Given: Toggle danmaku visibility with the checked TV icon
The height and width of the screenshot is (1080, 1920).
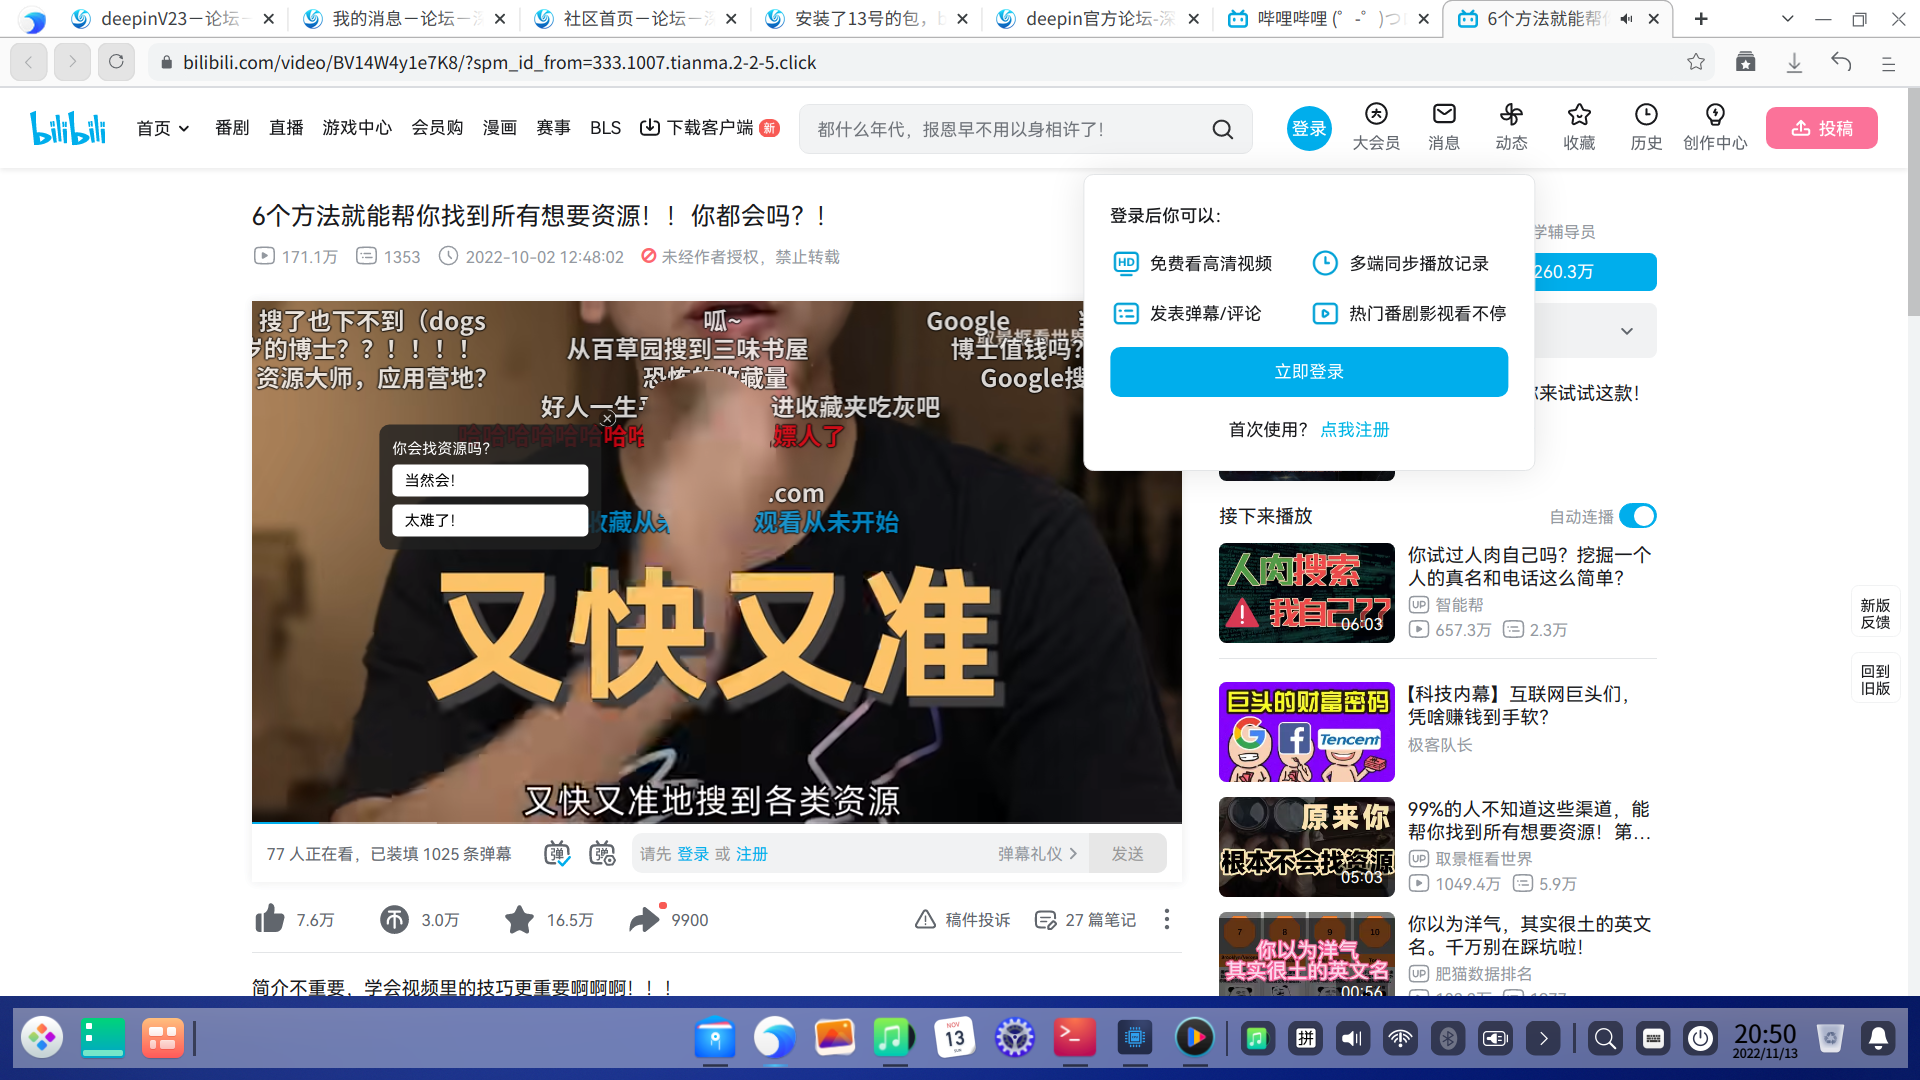Looking at the screenshot, I should point(558,853).
